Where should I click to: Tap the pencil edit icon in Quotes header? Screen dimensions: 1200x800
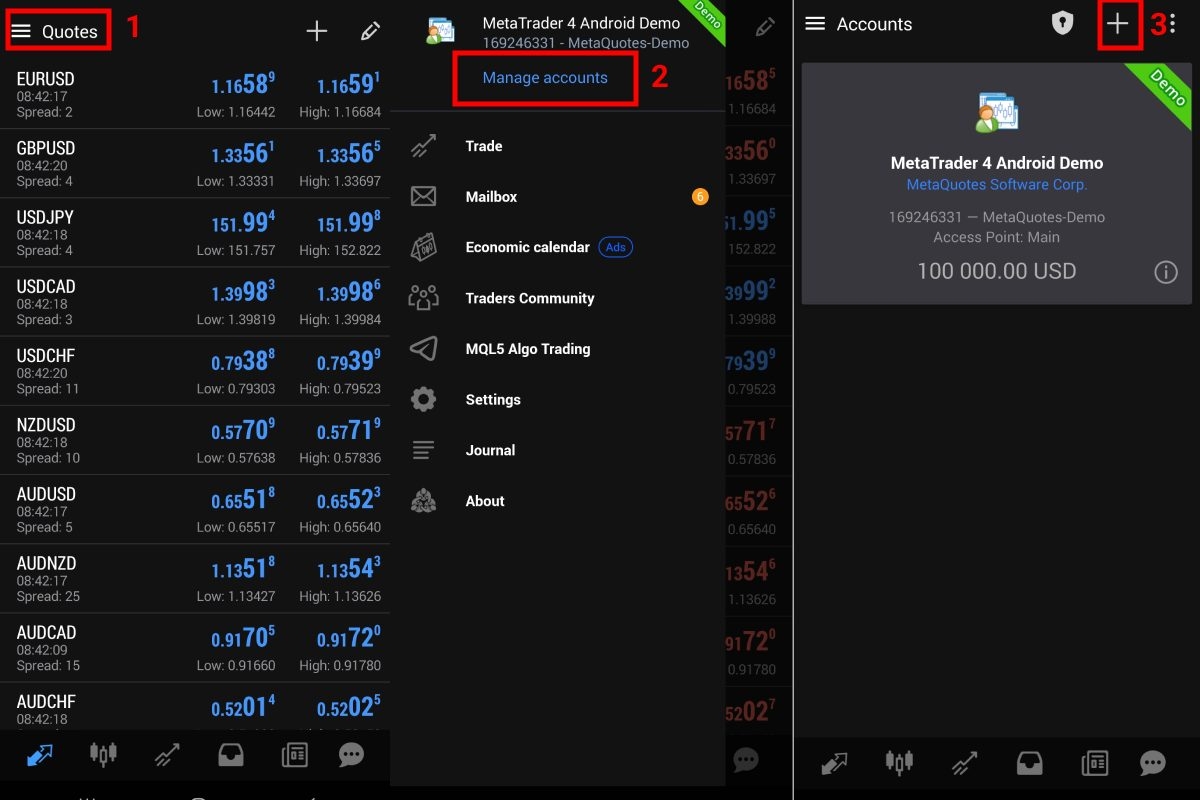coord(370,32)
